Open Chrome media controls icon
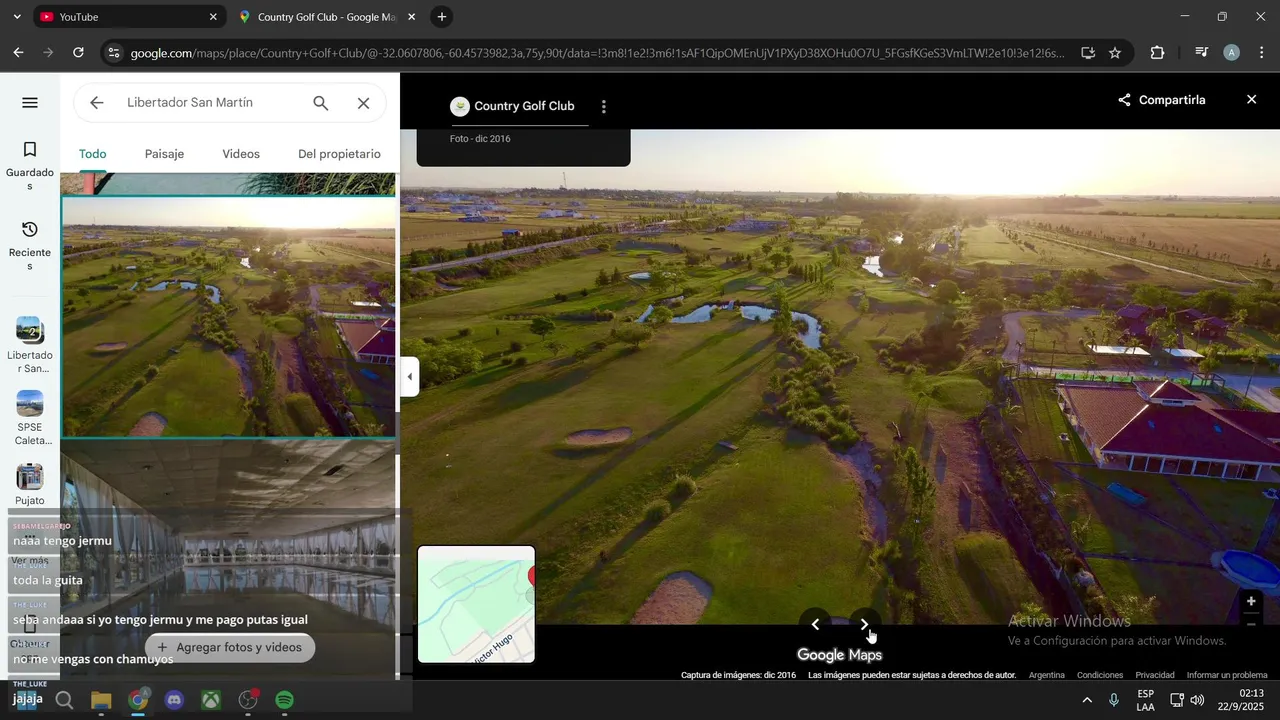 click(x=1202, y=53)
